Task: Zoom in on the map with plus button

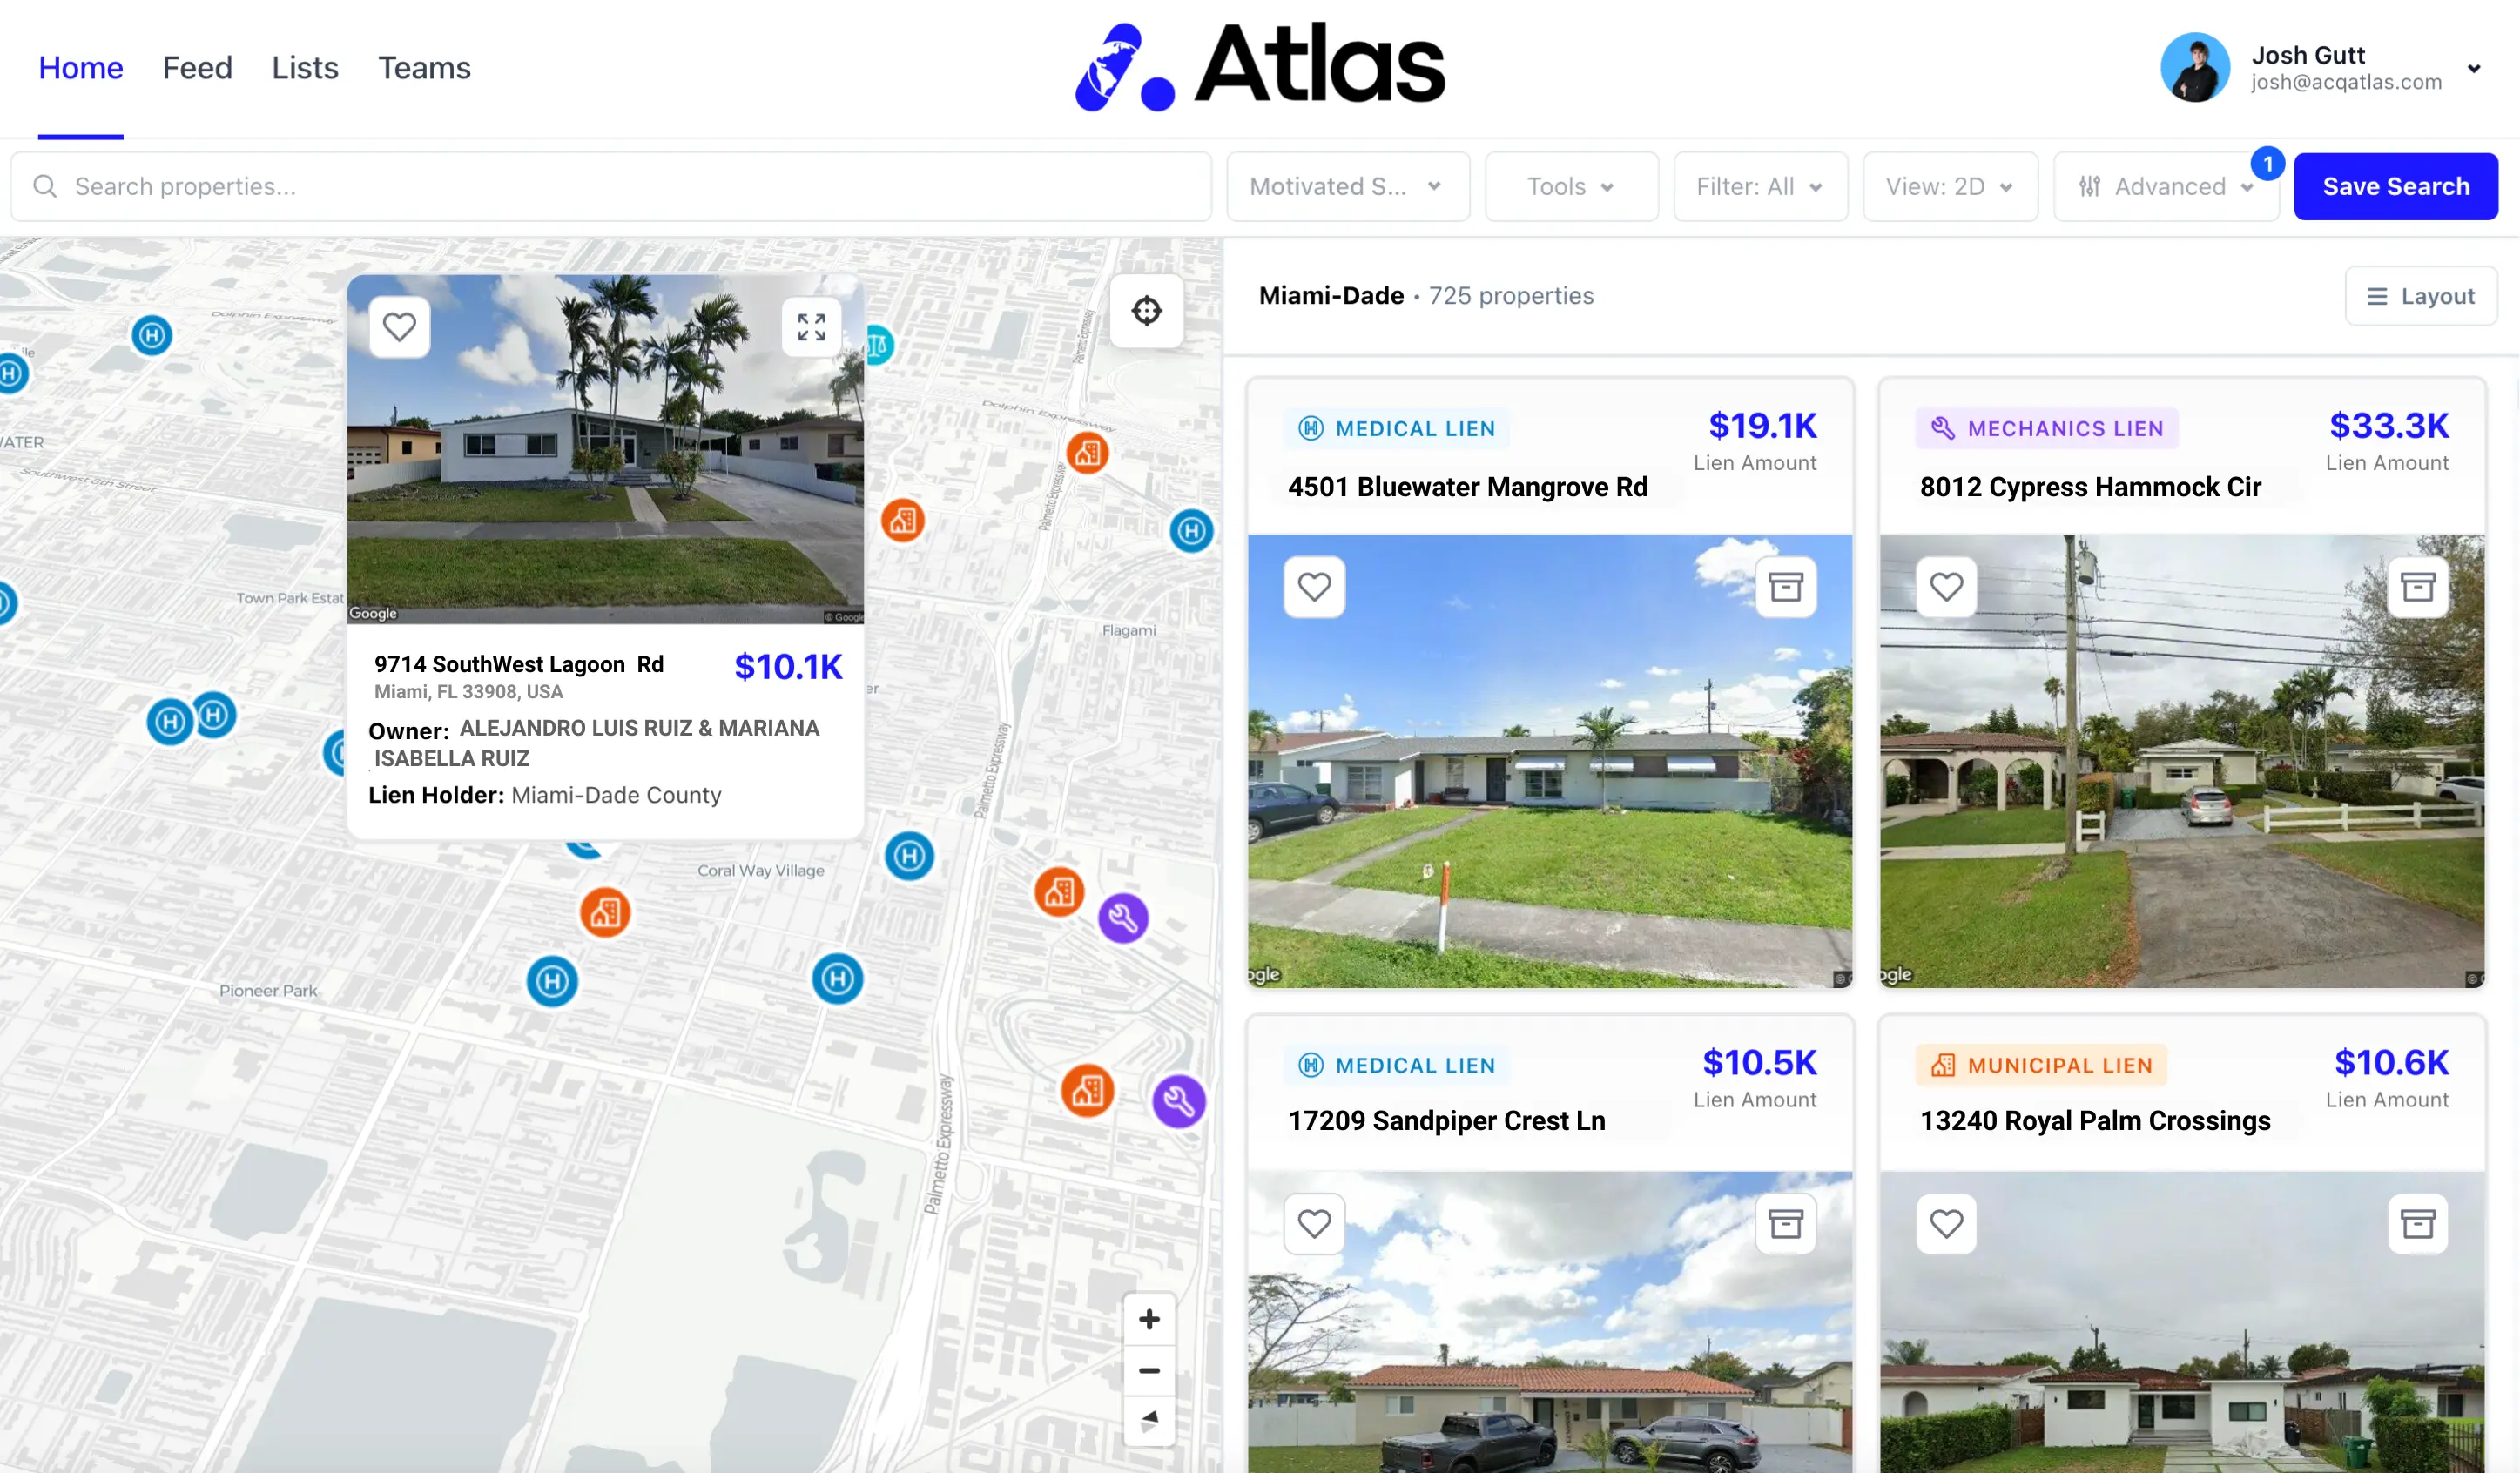Action: pos(1149,1319)
